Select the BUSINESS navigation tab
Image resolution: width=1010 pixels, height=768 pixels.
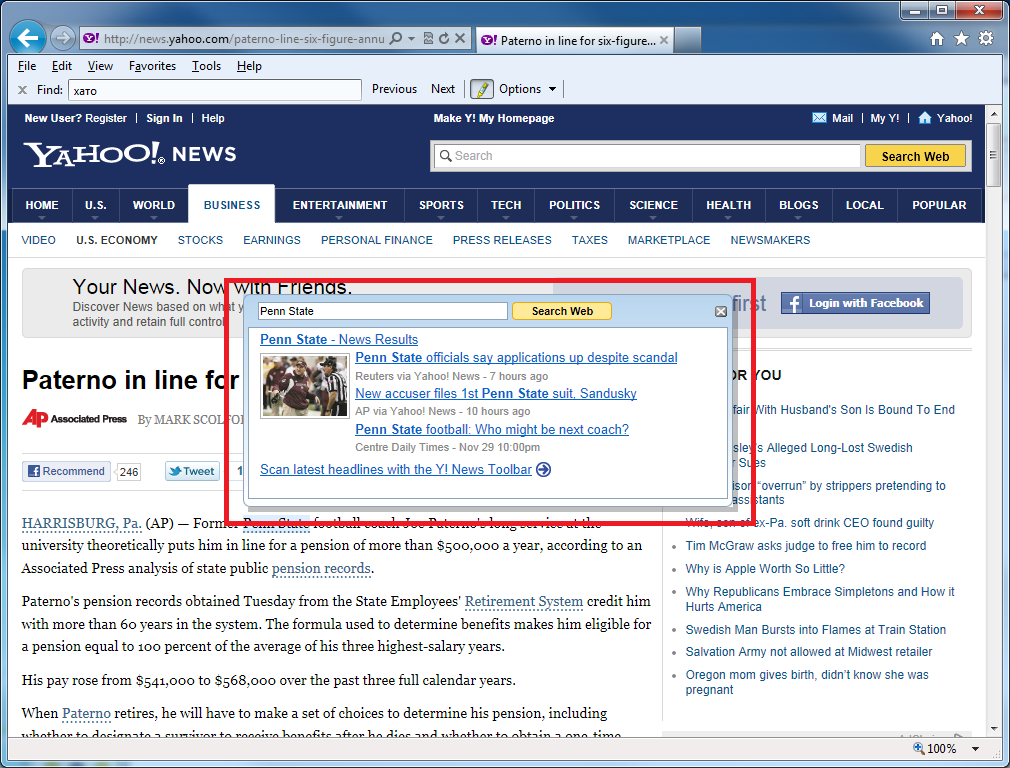tap(232, 205)
